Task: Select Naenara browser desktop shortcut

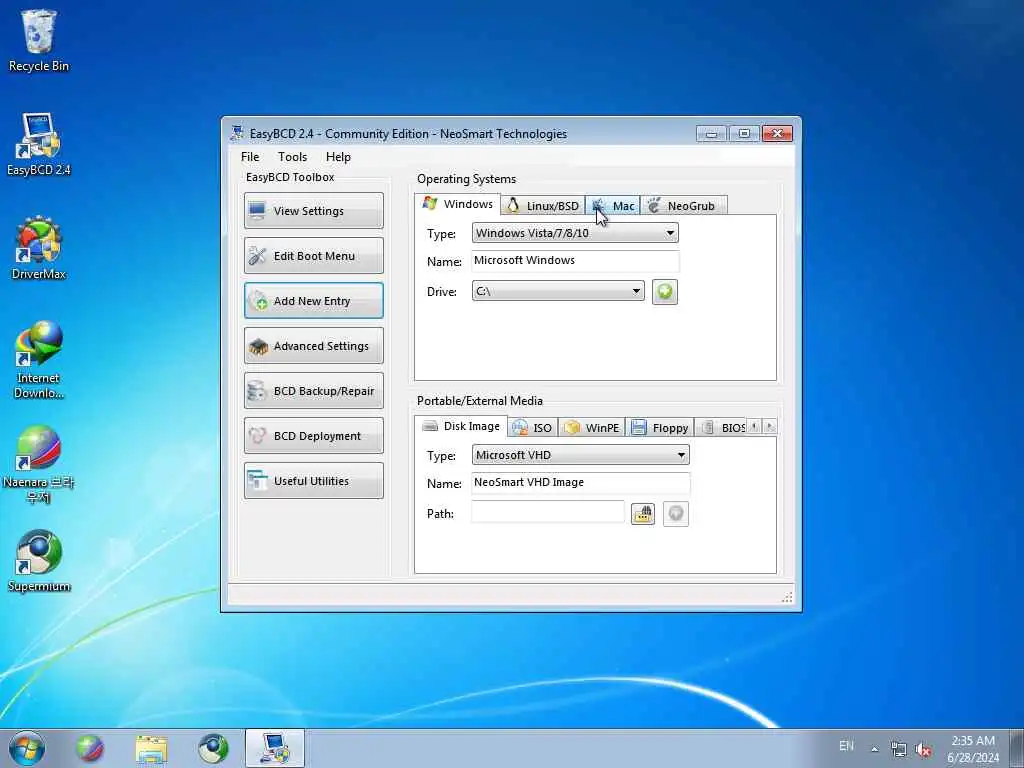Action: pyautogui.click(x=39, y=464)
